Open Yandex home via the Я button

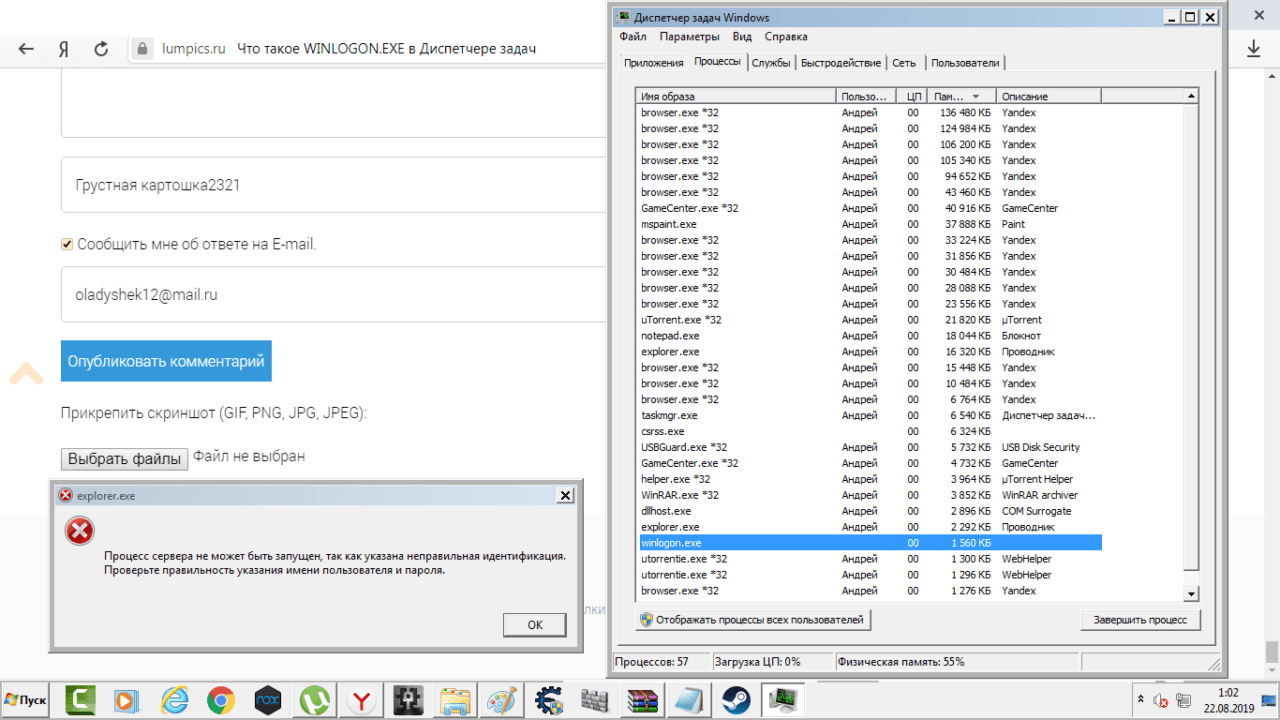(63, 49)
